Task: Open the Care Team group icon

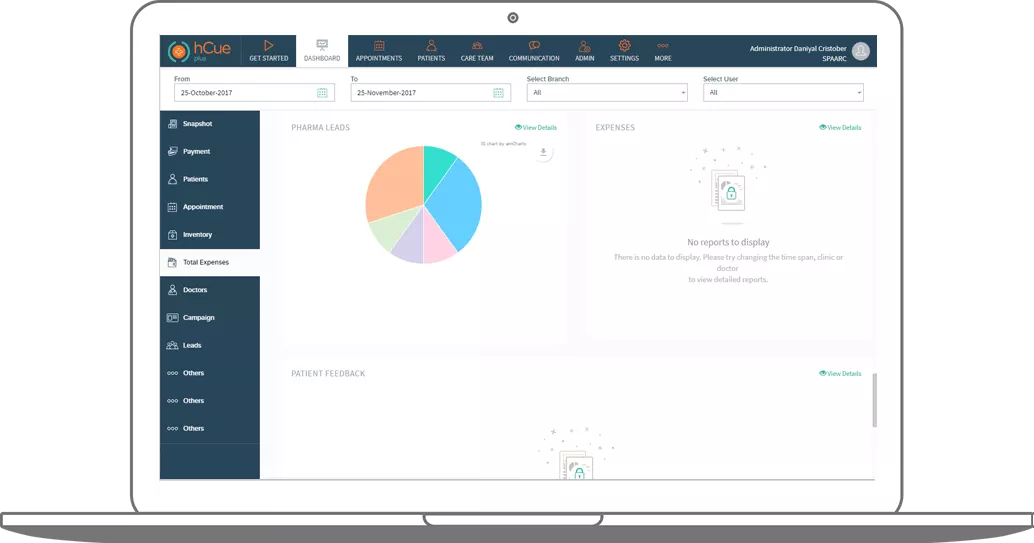Action: tap(477, 46)
